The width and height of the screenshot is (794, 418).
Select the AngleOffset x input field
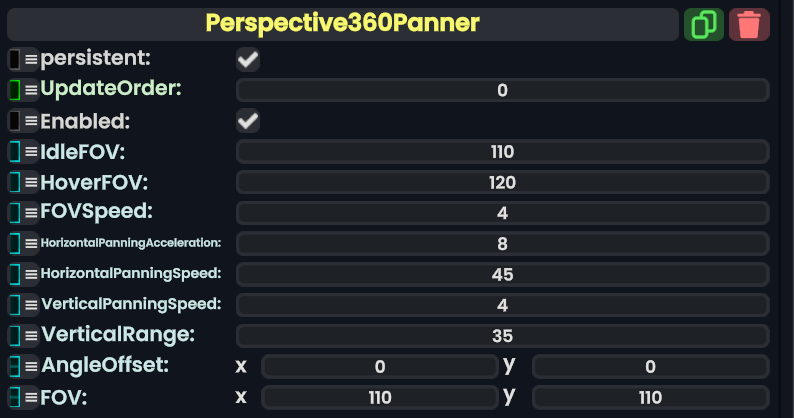[x=379, y=367]
